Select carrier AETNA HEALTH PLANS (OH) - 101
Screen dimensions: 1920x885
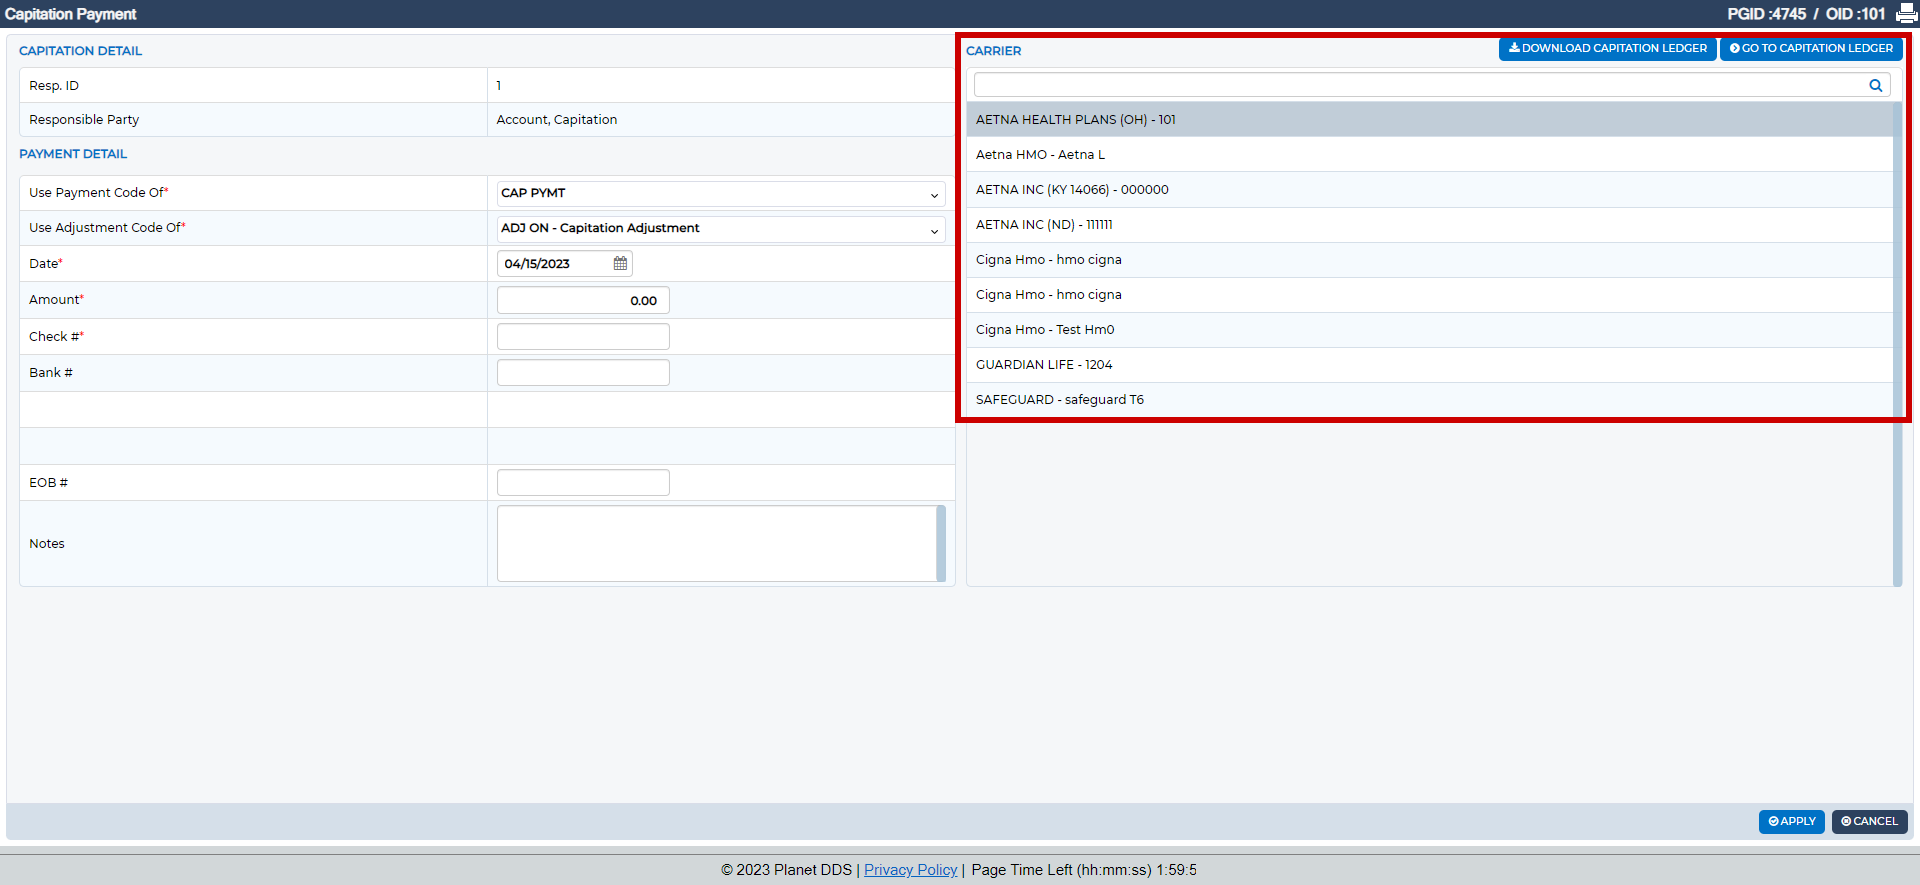pyautogui.click(x=1429, y=119)
